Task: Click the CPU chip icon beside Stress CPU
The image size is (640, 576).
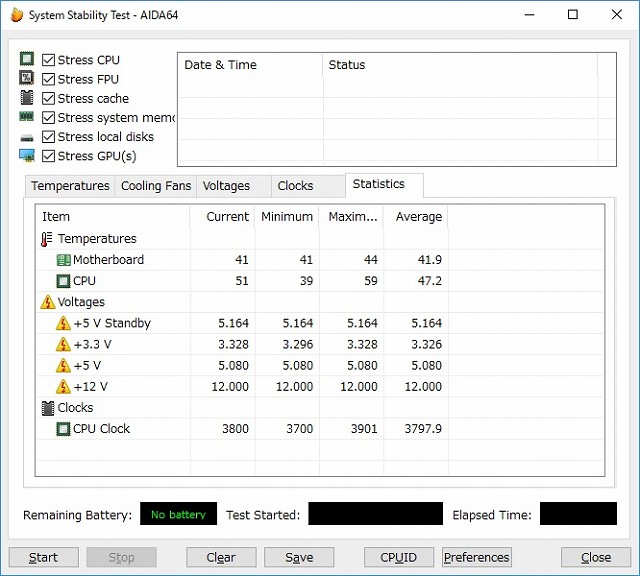Action: [x=27, y=59]
